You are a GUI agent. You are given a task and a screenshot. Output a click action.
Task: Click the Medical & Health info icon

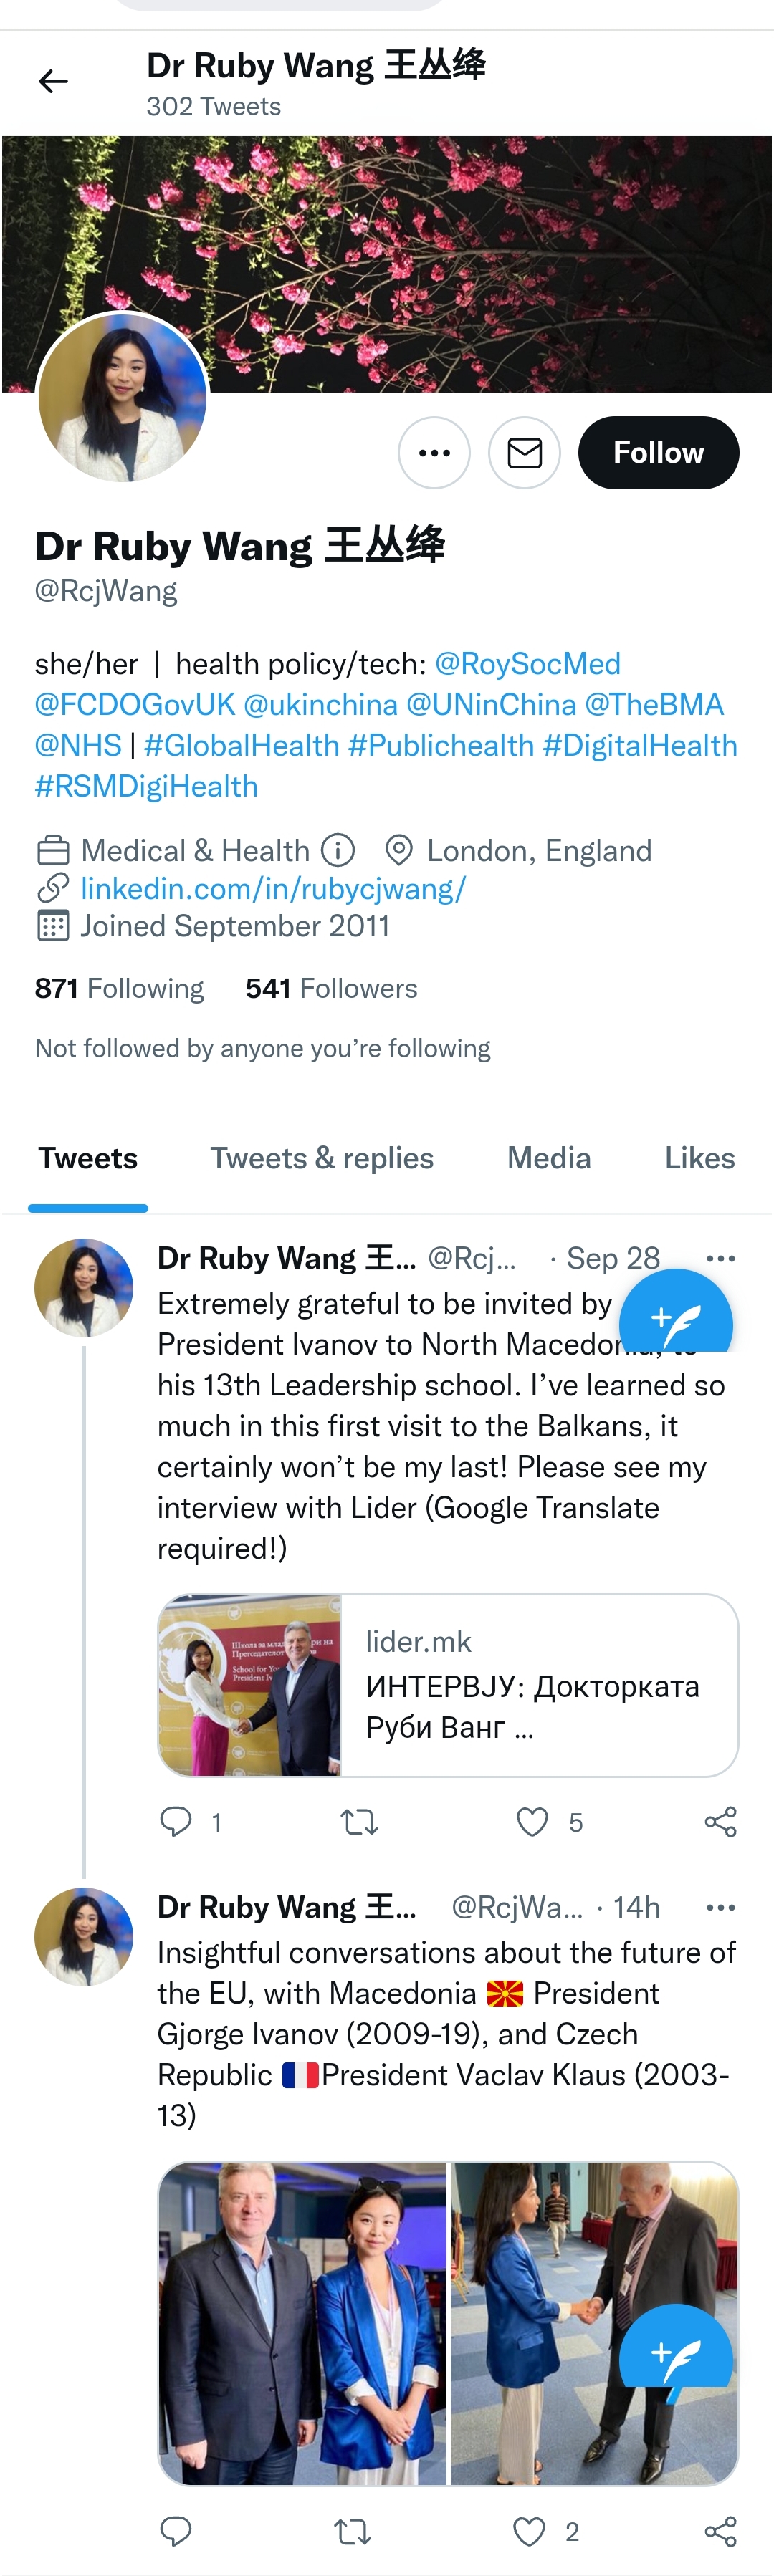(x=338, y=851)
